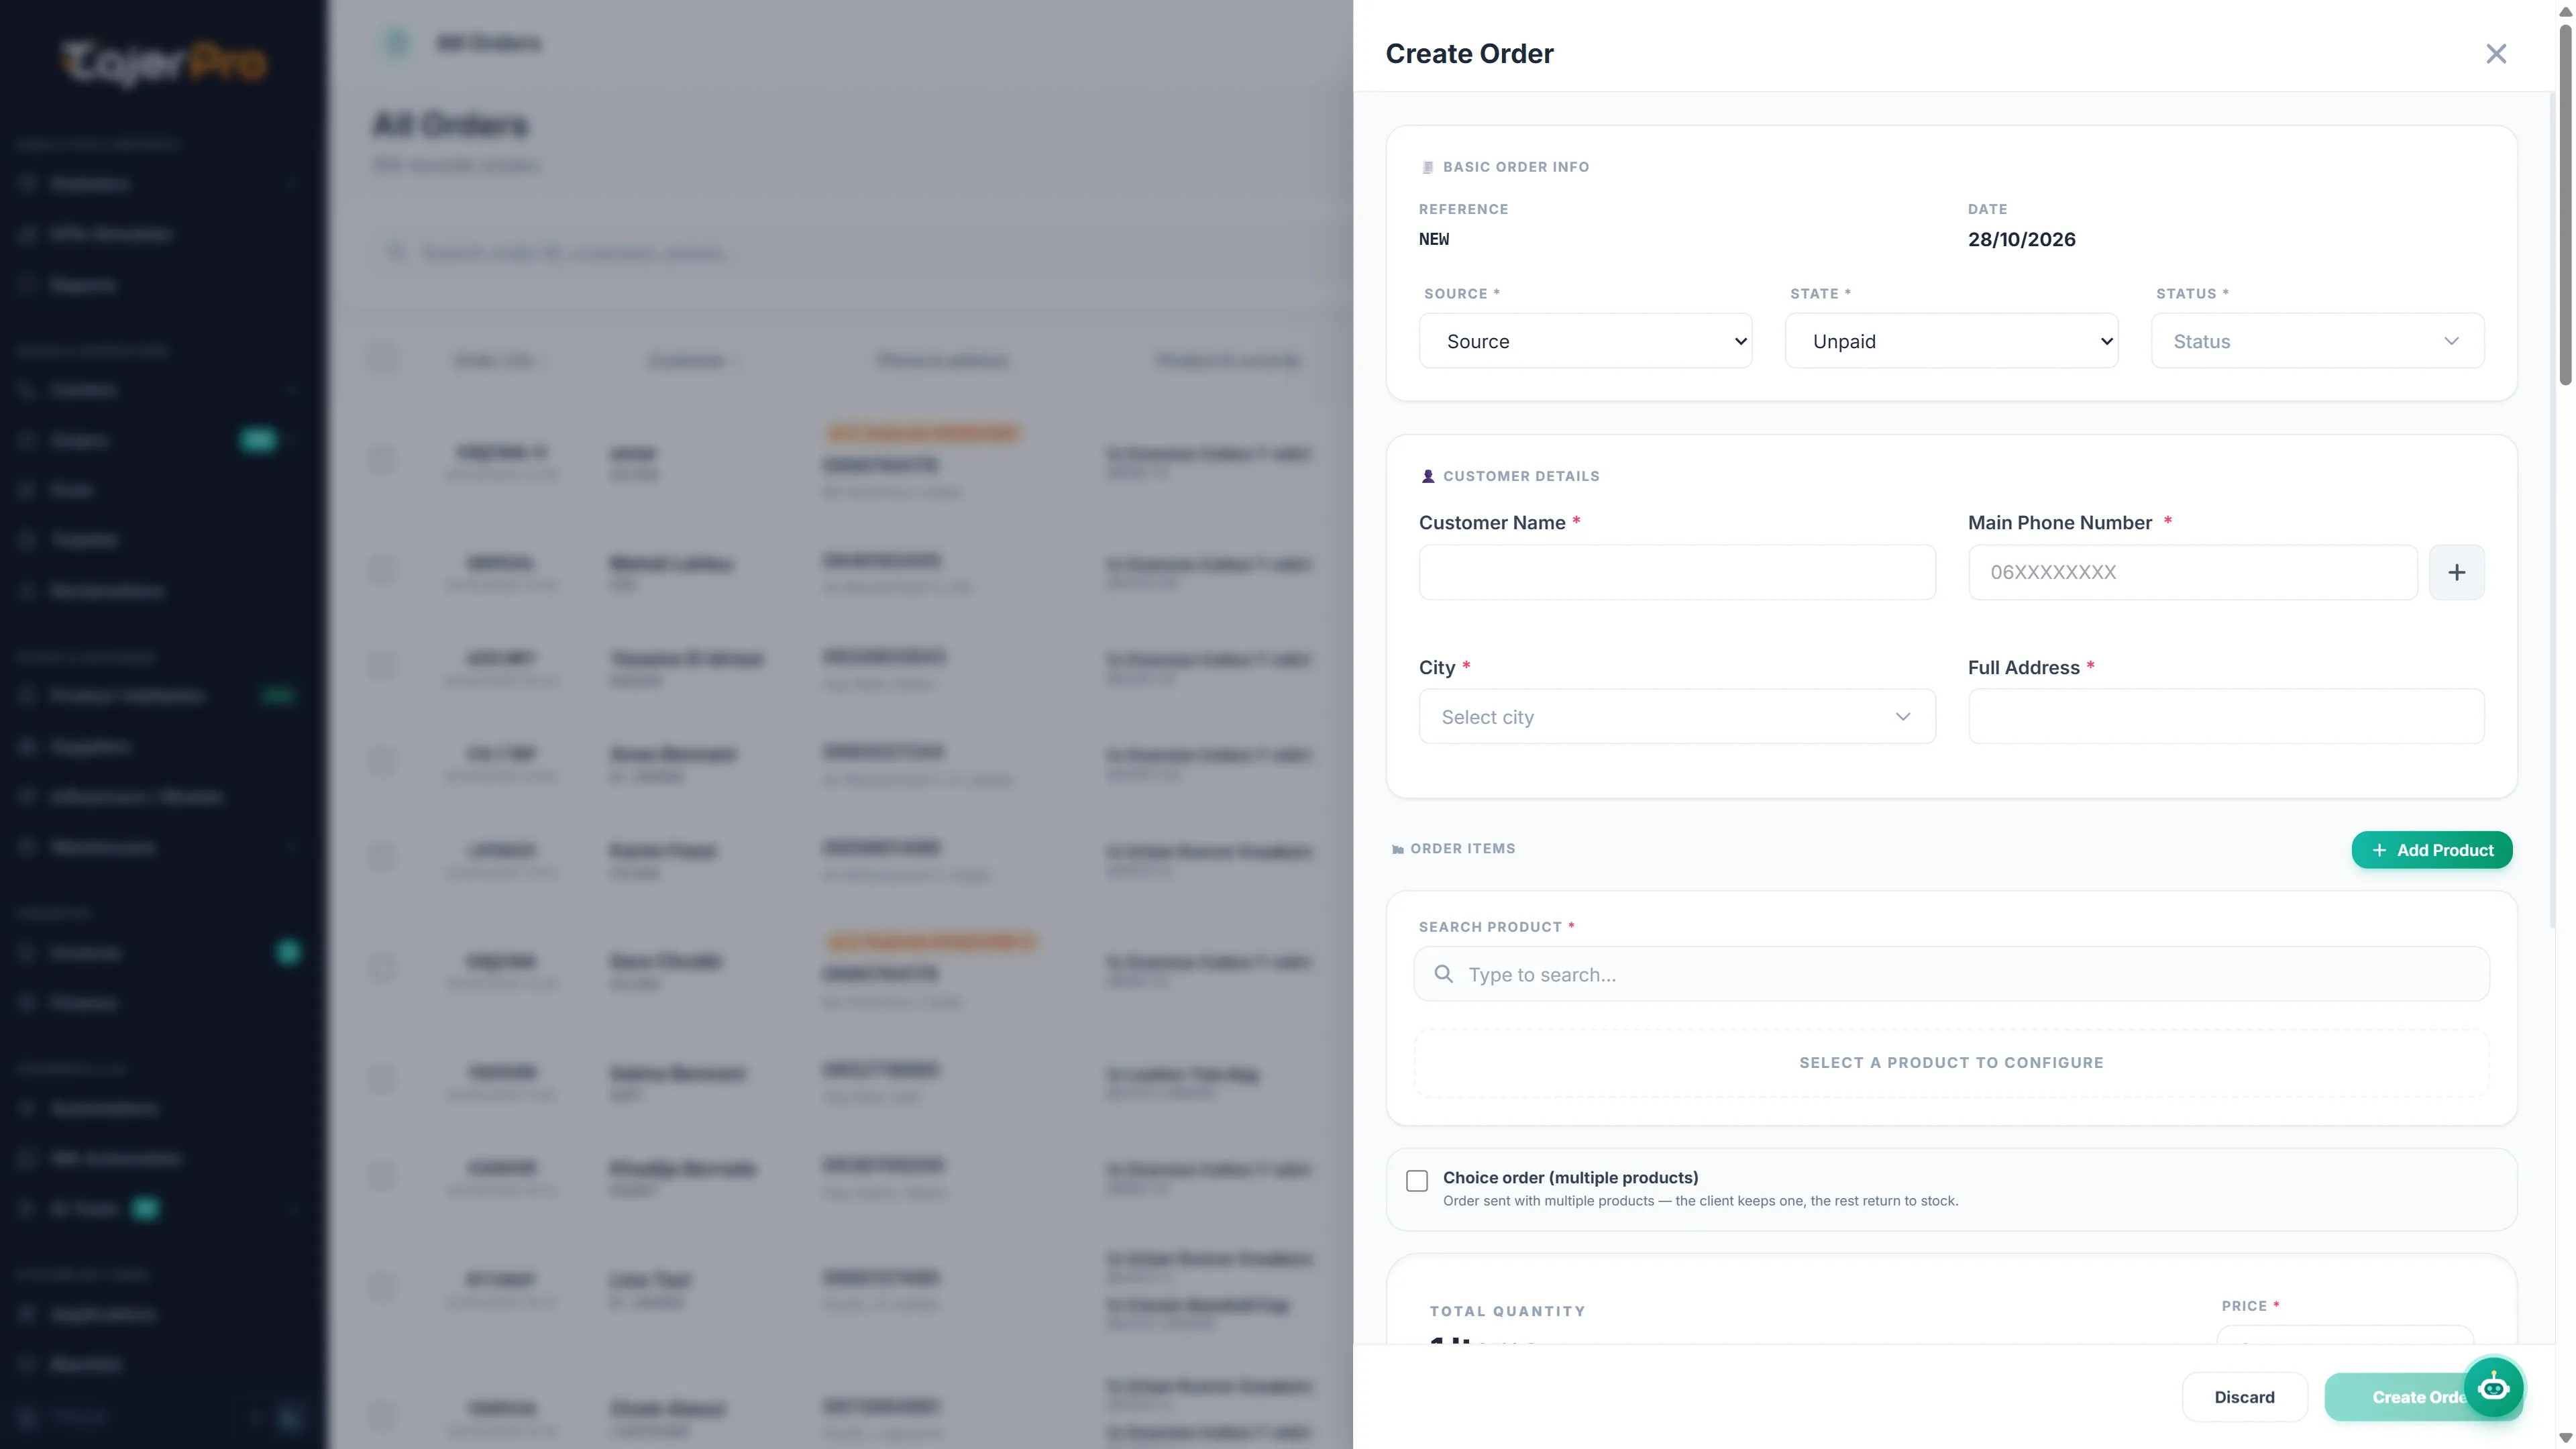Click the NEW reference value
Image resolution: width=2576 pixels, height=1449 pixels.
coord(1434,240)
